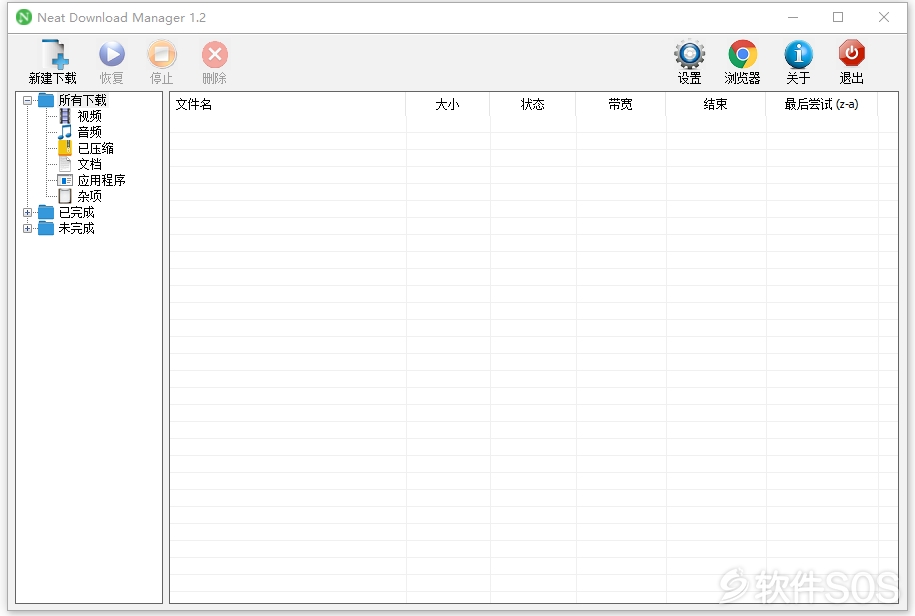Sort by 文件名 column header
The width and height of the screenshot is (915, 616).
point(288,104)
